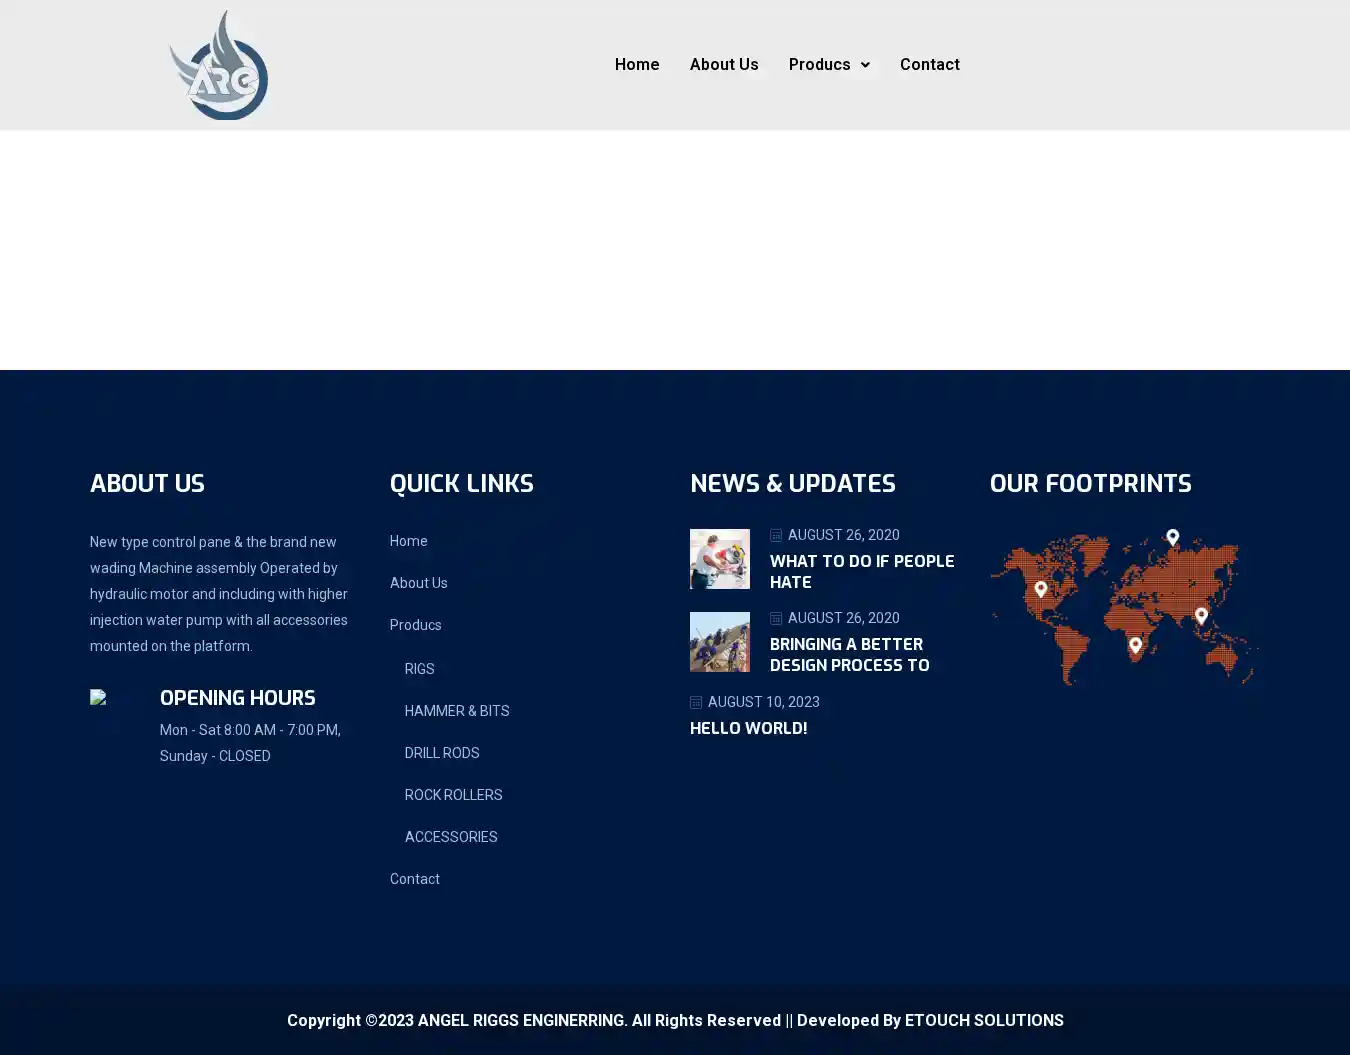Click the calendar icon beside first August 26, 2020
The width and height of the screenshot is (1350, 1055).
(x=776, y=536)
